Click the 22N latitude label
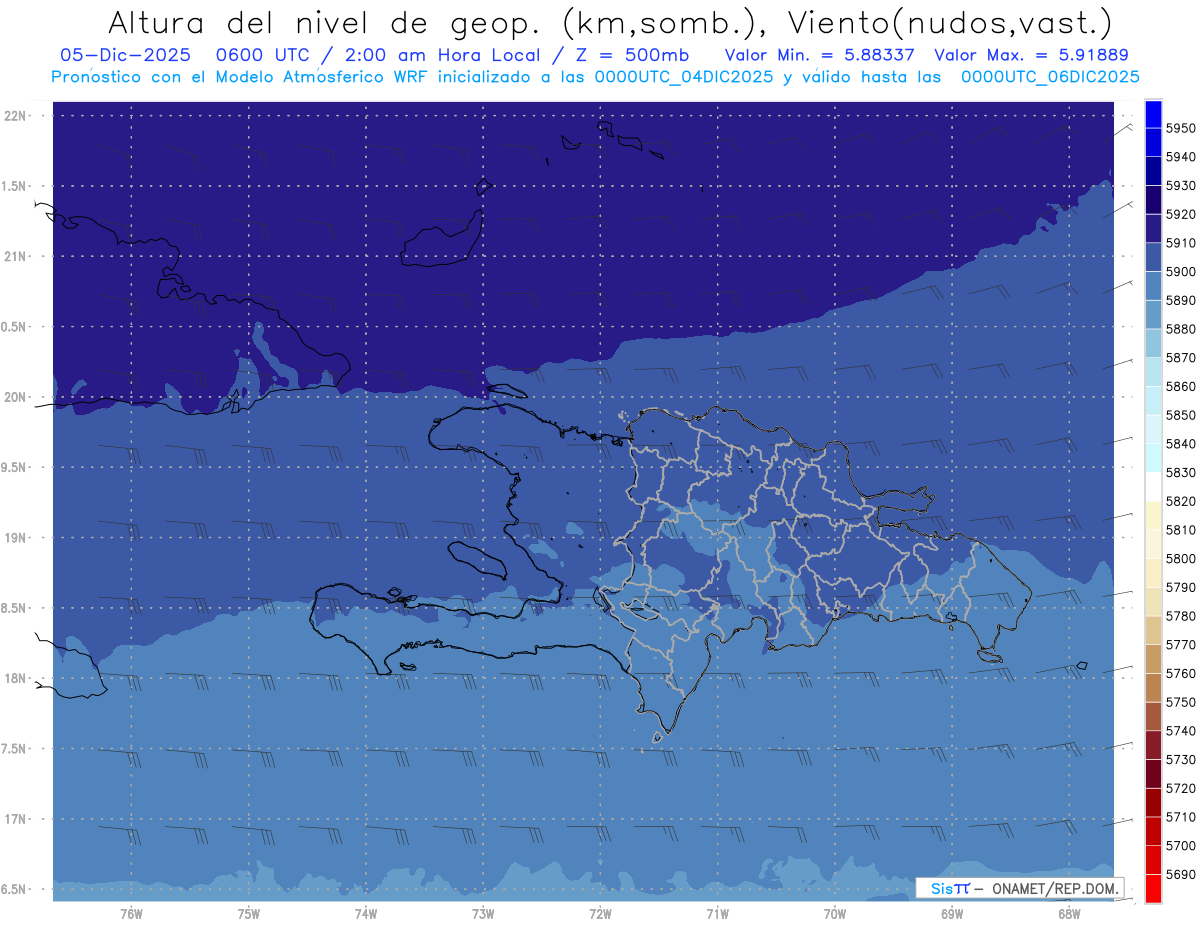 coord(16,115)
